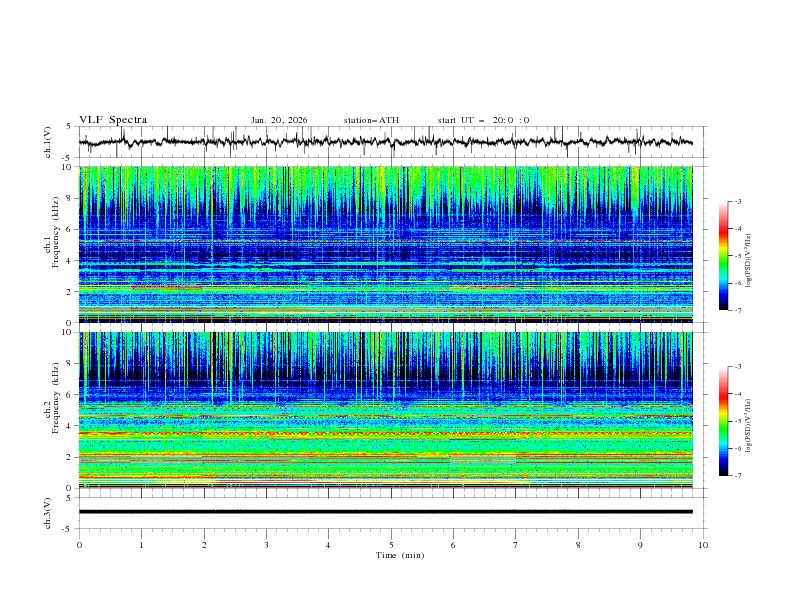Select the ch.2 "Frequency (kHz)" axis label
This screenshot has height=612, width=792.
[x=56, y=398]
